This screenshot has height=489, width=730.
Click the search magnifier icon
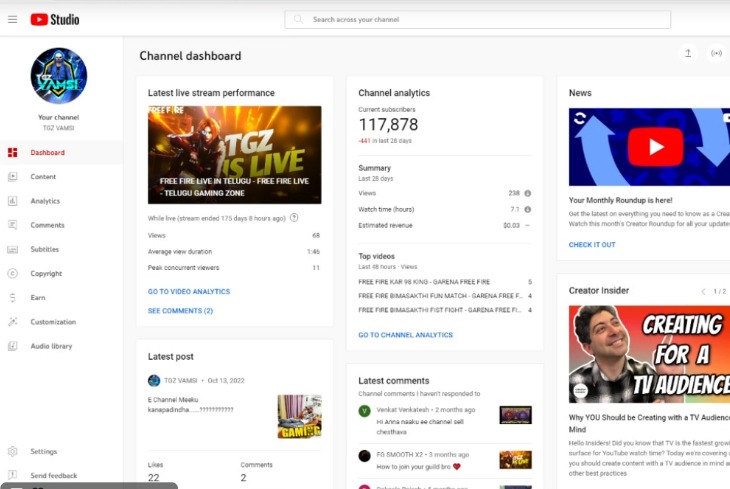click(298, 20)
